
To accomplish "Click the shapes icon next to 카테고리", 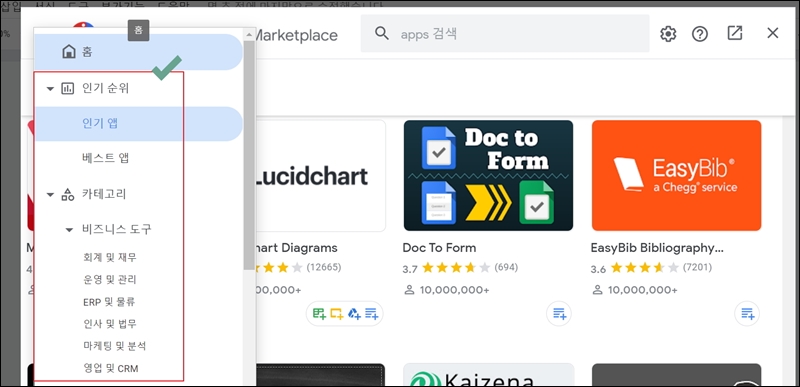I will (67, 194).
